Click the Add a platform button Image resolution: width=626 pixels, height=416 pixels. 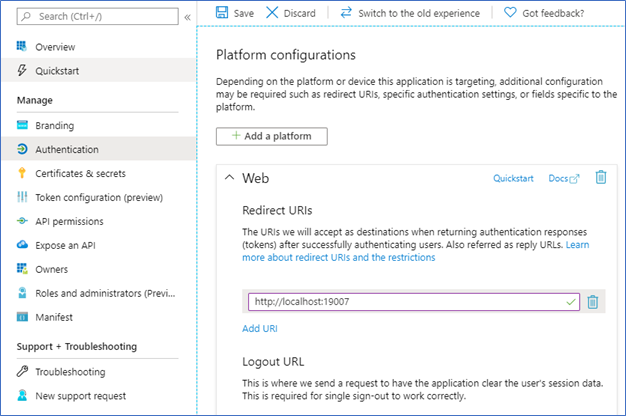click(x=271, y=135)
